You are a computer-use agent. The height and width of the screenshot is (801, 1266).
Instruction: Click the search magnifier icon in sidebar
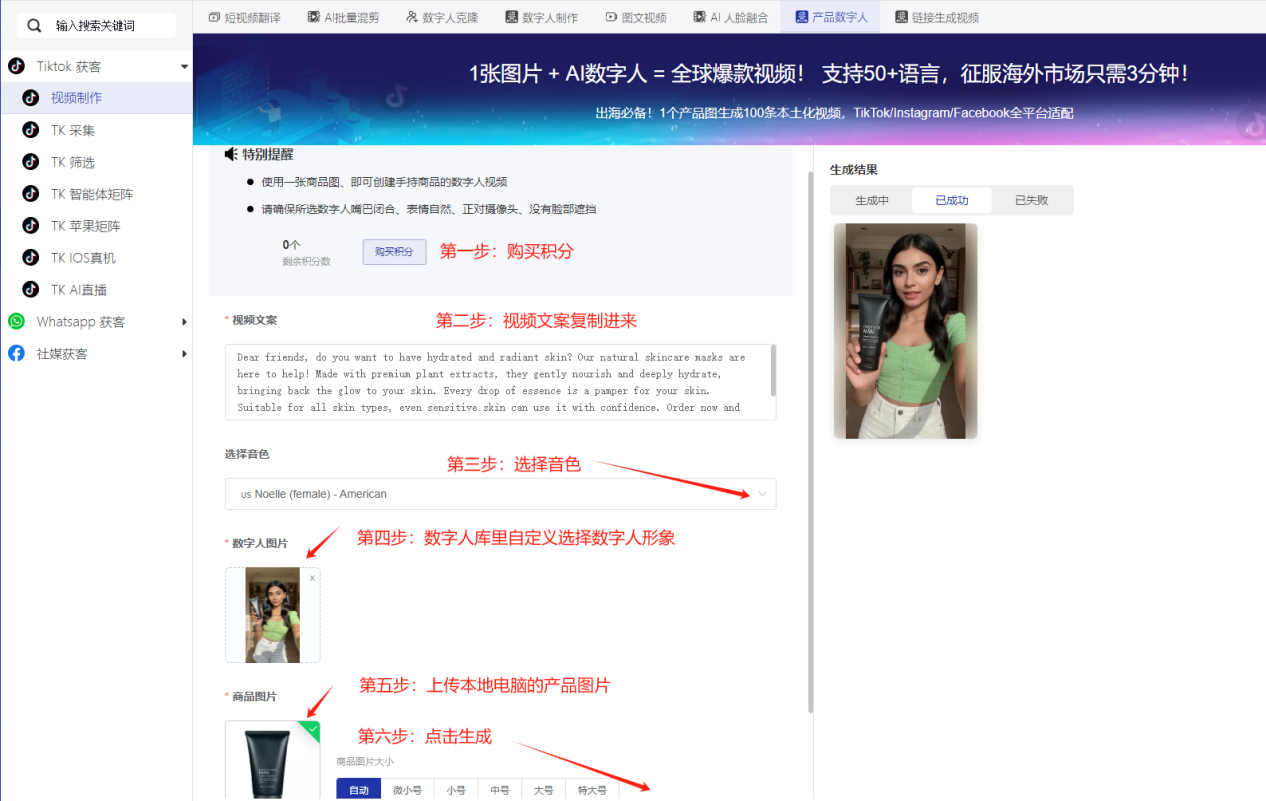point(35,25)
